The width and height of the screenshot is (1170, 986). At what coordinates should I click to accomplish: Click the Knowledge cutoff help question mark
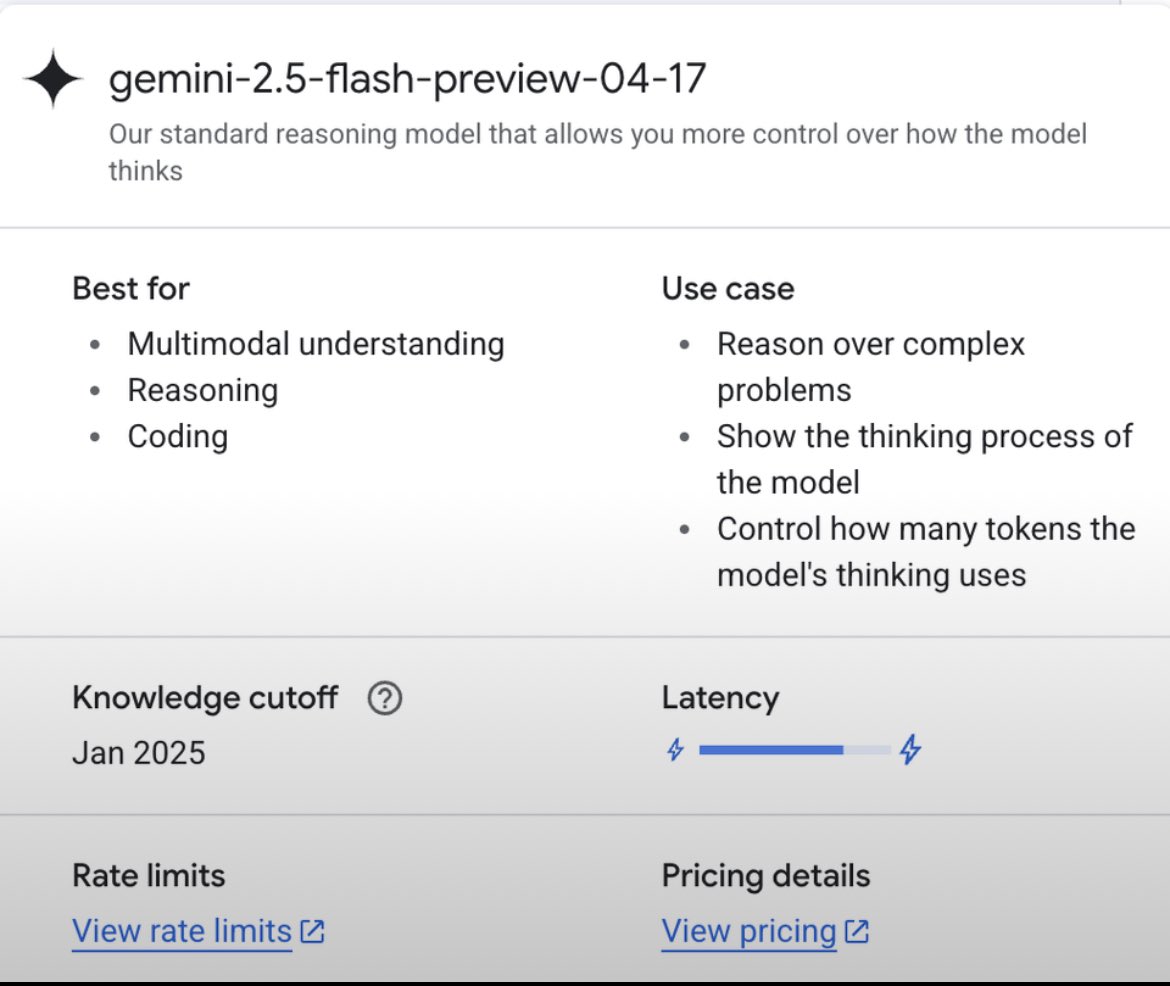point(385,698)
